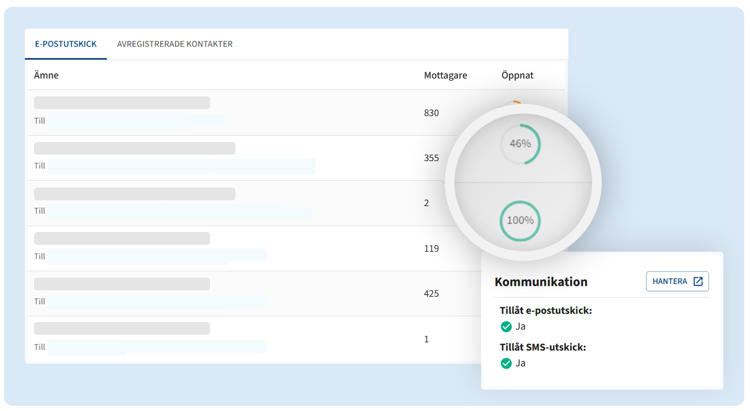Click the 100% open-rate ring
Viewport: 750px width, 411px height.
pos(520,221)
